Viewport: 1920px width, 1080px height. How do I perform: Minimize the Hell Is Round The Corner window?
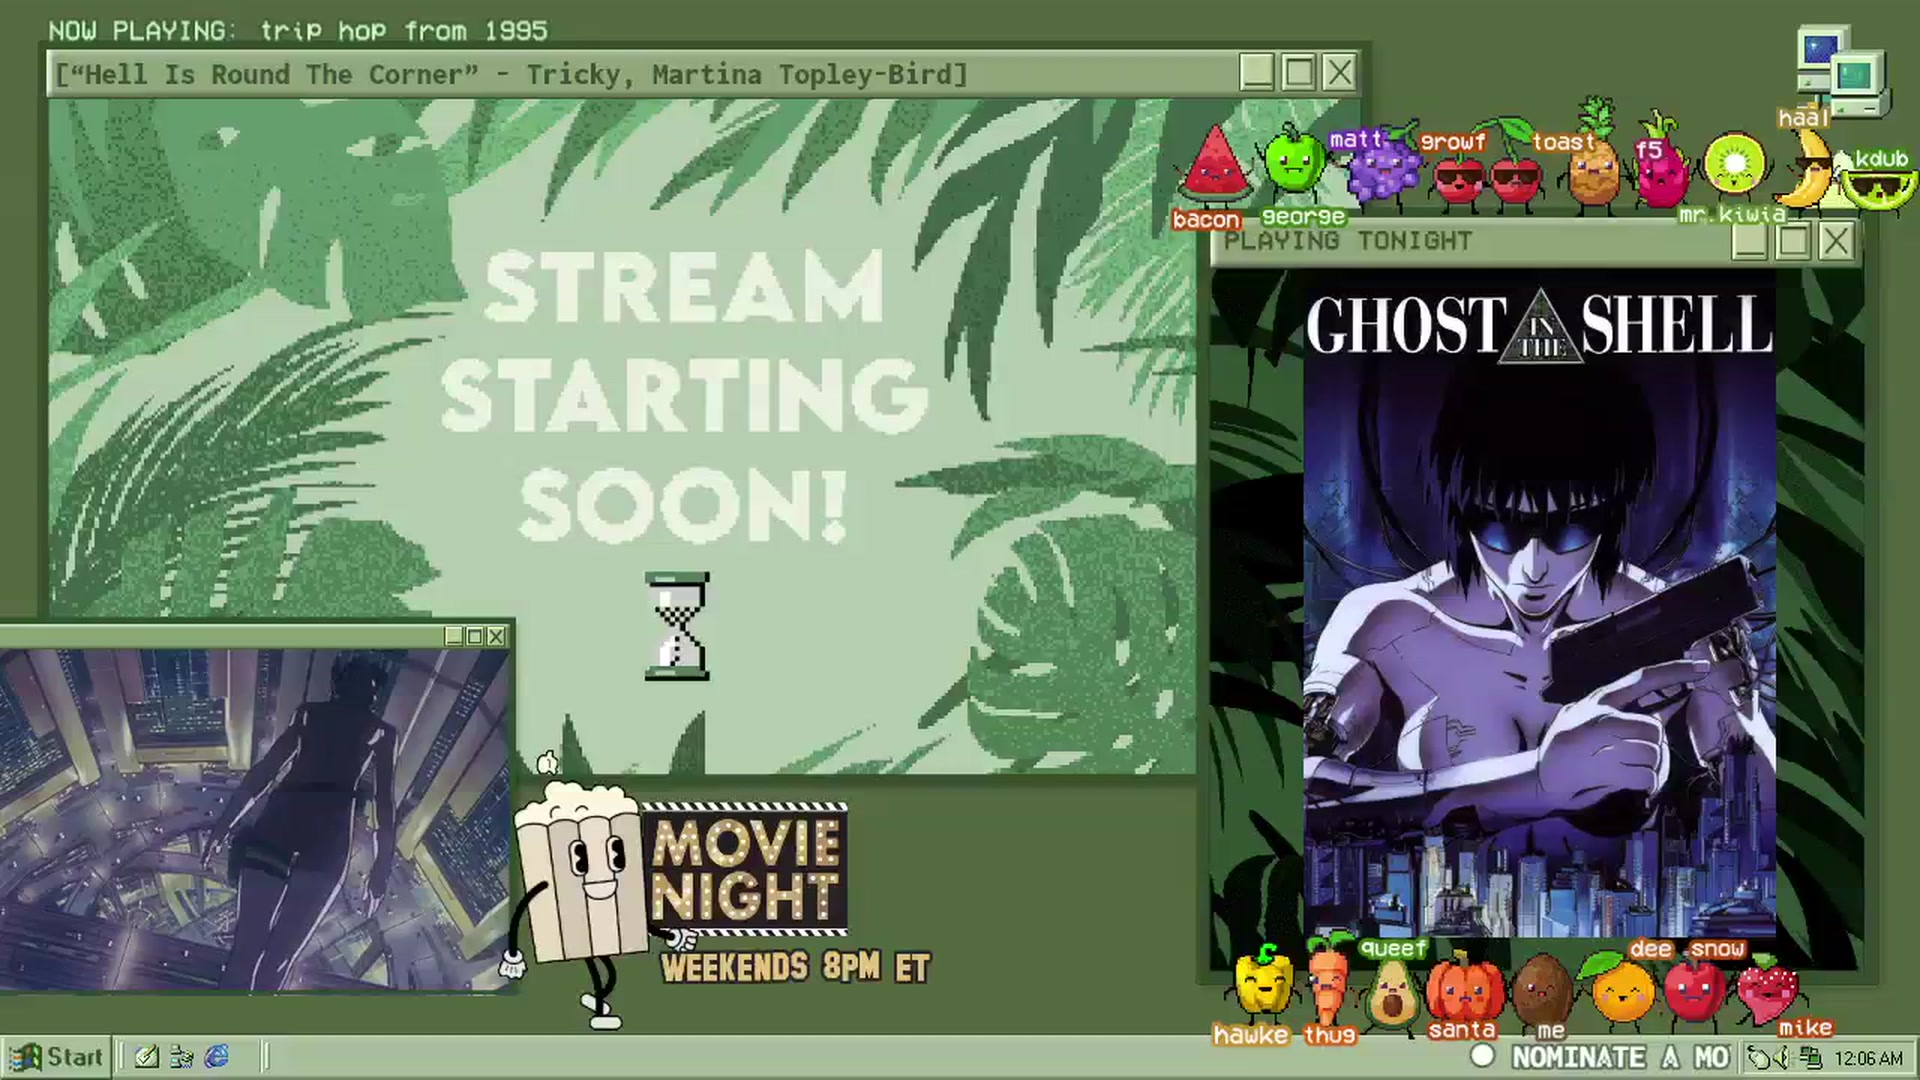pos(1256,72)
